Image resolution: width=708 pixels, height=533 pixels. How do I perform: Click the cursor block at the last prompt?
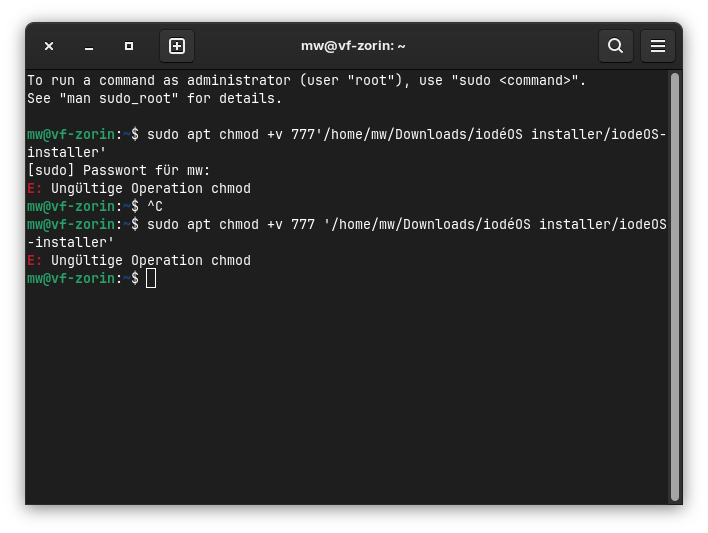pos(151,278)
